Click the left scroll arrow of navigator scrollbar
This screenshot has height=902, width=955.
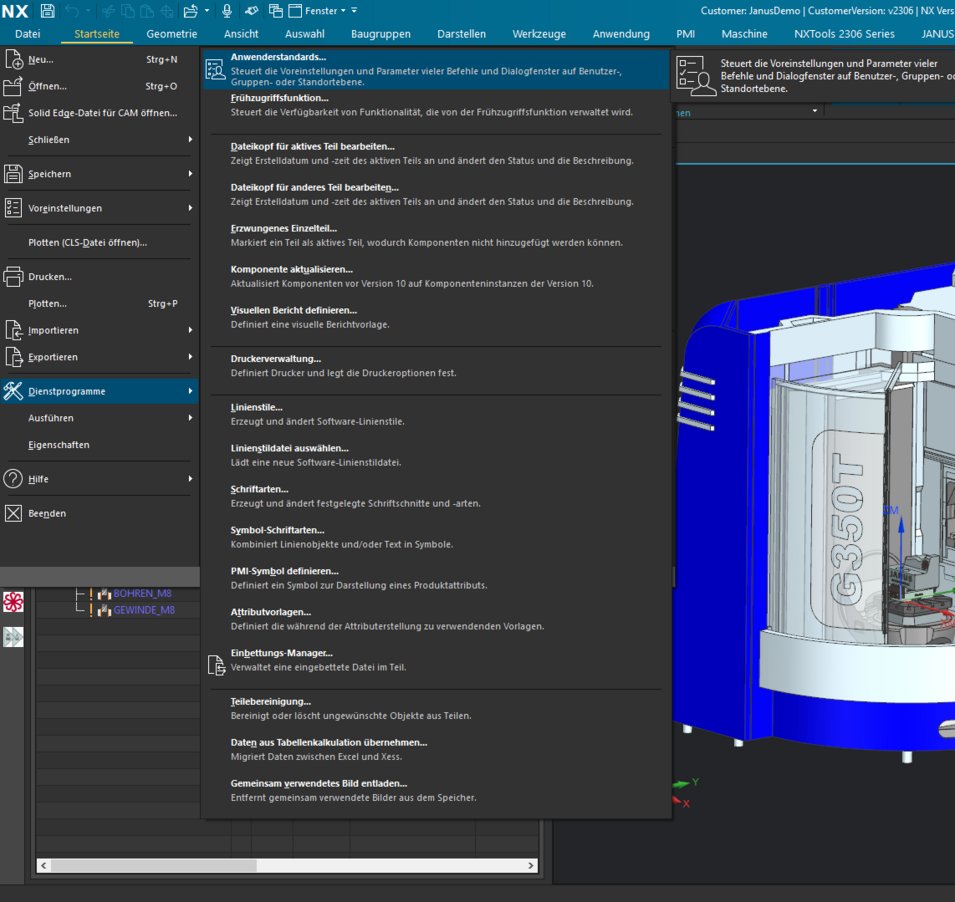43,865
